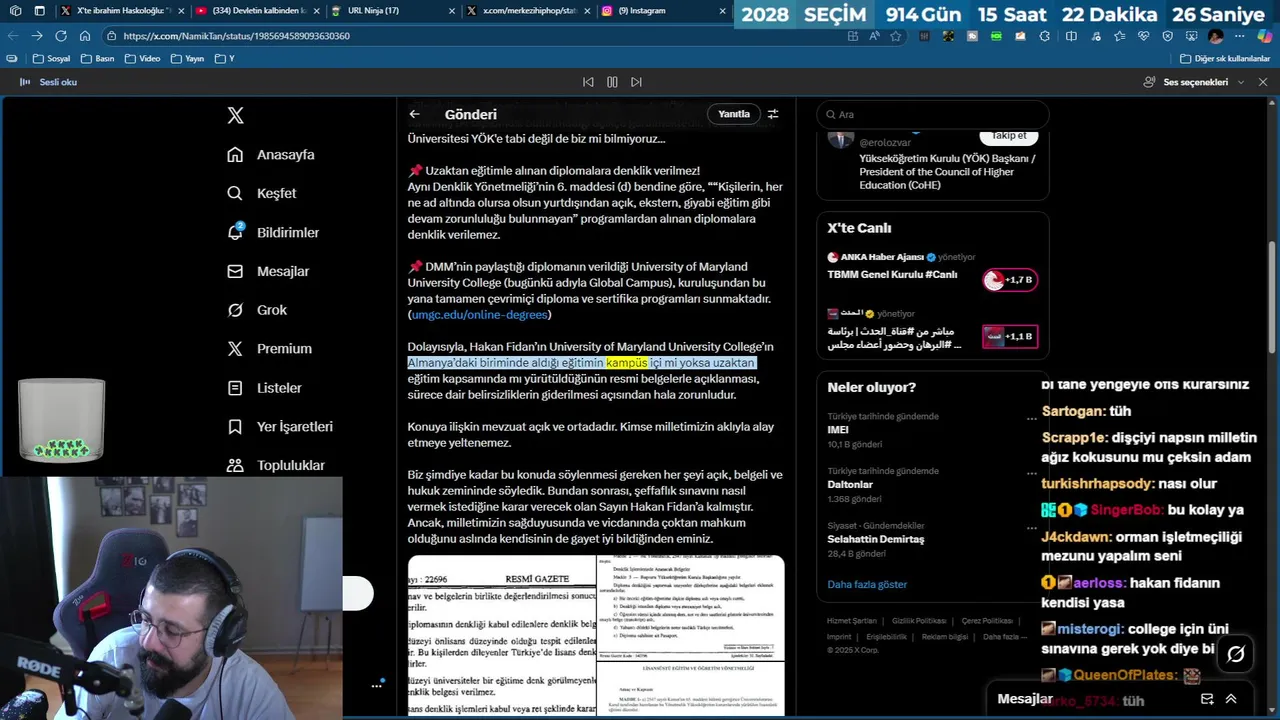The height and width of the screenshot is (720, 1280).
Task: Open umgc.edu/online-degrees link
Action: pyautogui.click(x=480, y=314)
